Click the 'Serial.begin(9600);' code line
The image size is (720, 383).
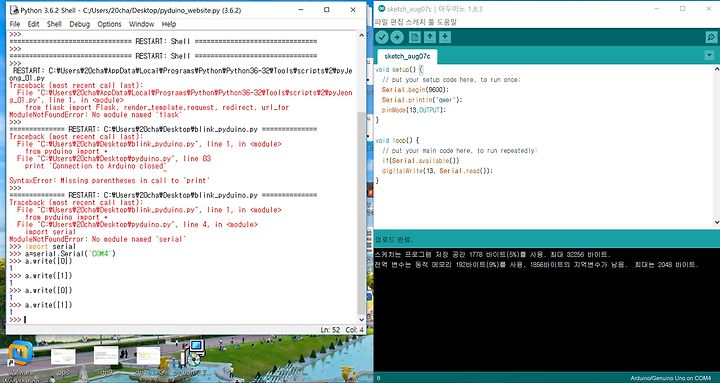coord(415,90)
